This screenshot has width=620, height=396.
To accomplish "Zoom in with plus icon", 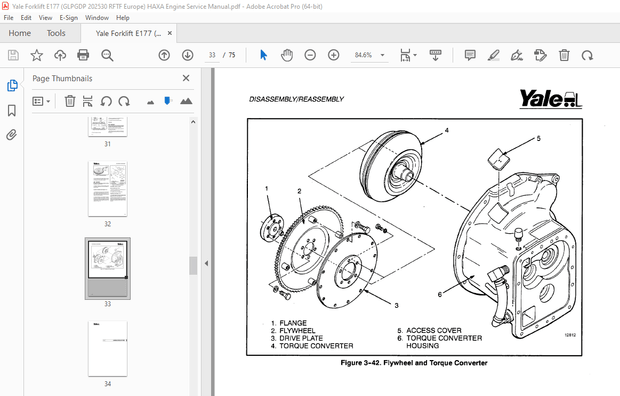I will click(334, 55).
